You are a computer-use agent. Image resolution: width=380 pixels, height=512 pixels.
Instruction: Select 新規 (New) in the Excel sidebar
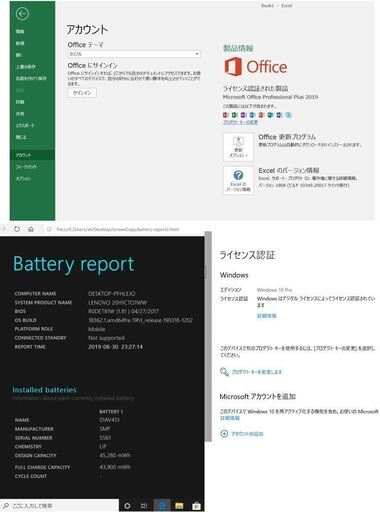point(20,43)
